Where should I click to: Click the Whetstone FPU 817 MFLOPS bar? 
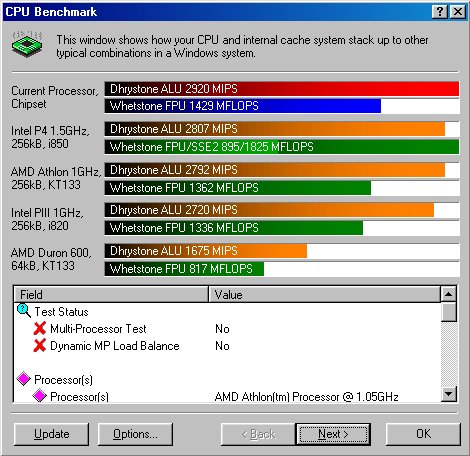(184, 269)
